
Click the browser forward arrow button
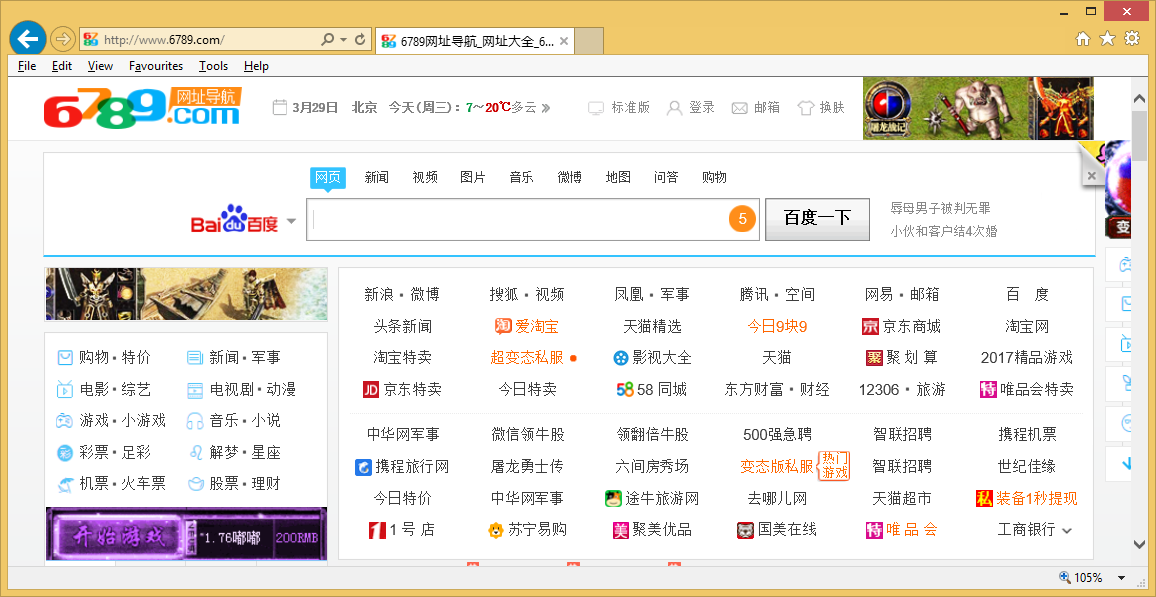coord(64,39)
